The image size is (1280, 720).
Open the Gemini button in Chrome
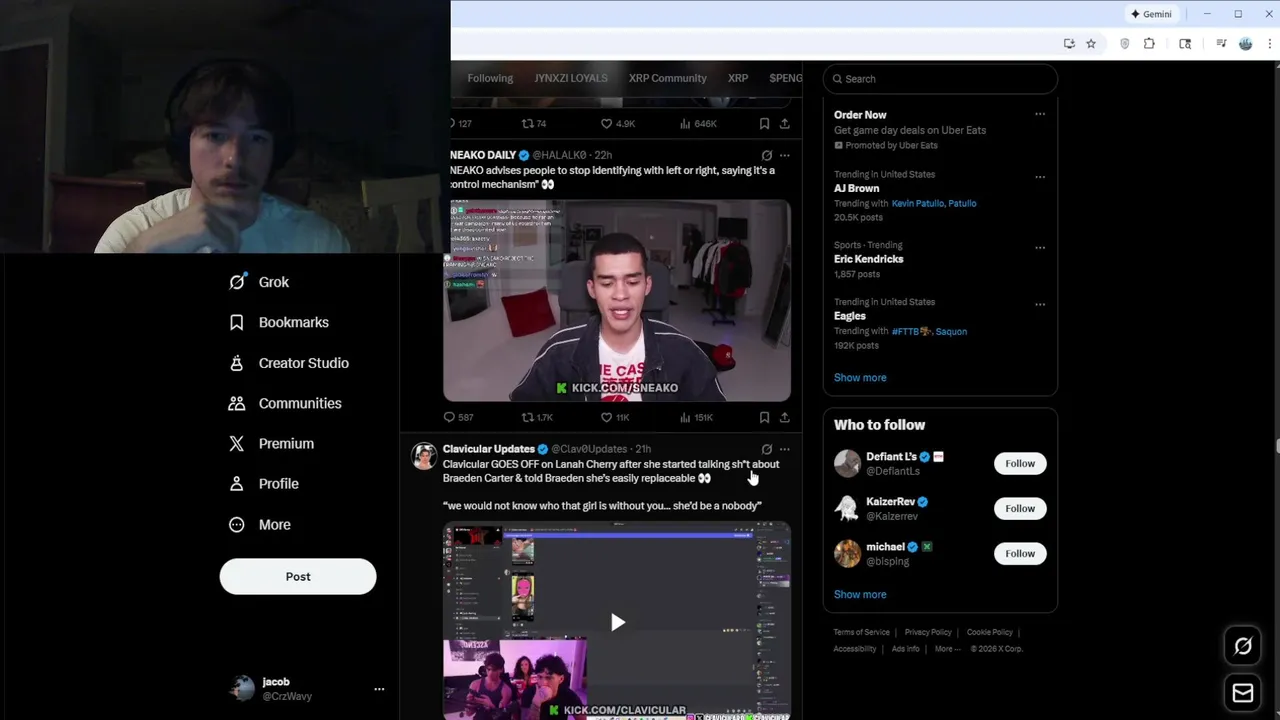(1150, 14)
